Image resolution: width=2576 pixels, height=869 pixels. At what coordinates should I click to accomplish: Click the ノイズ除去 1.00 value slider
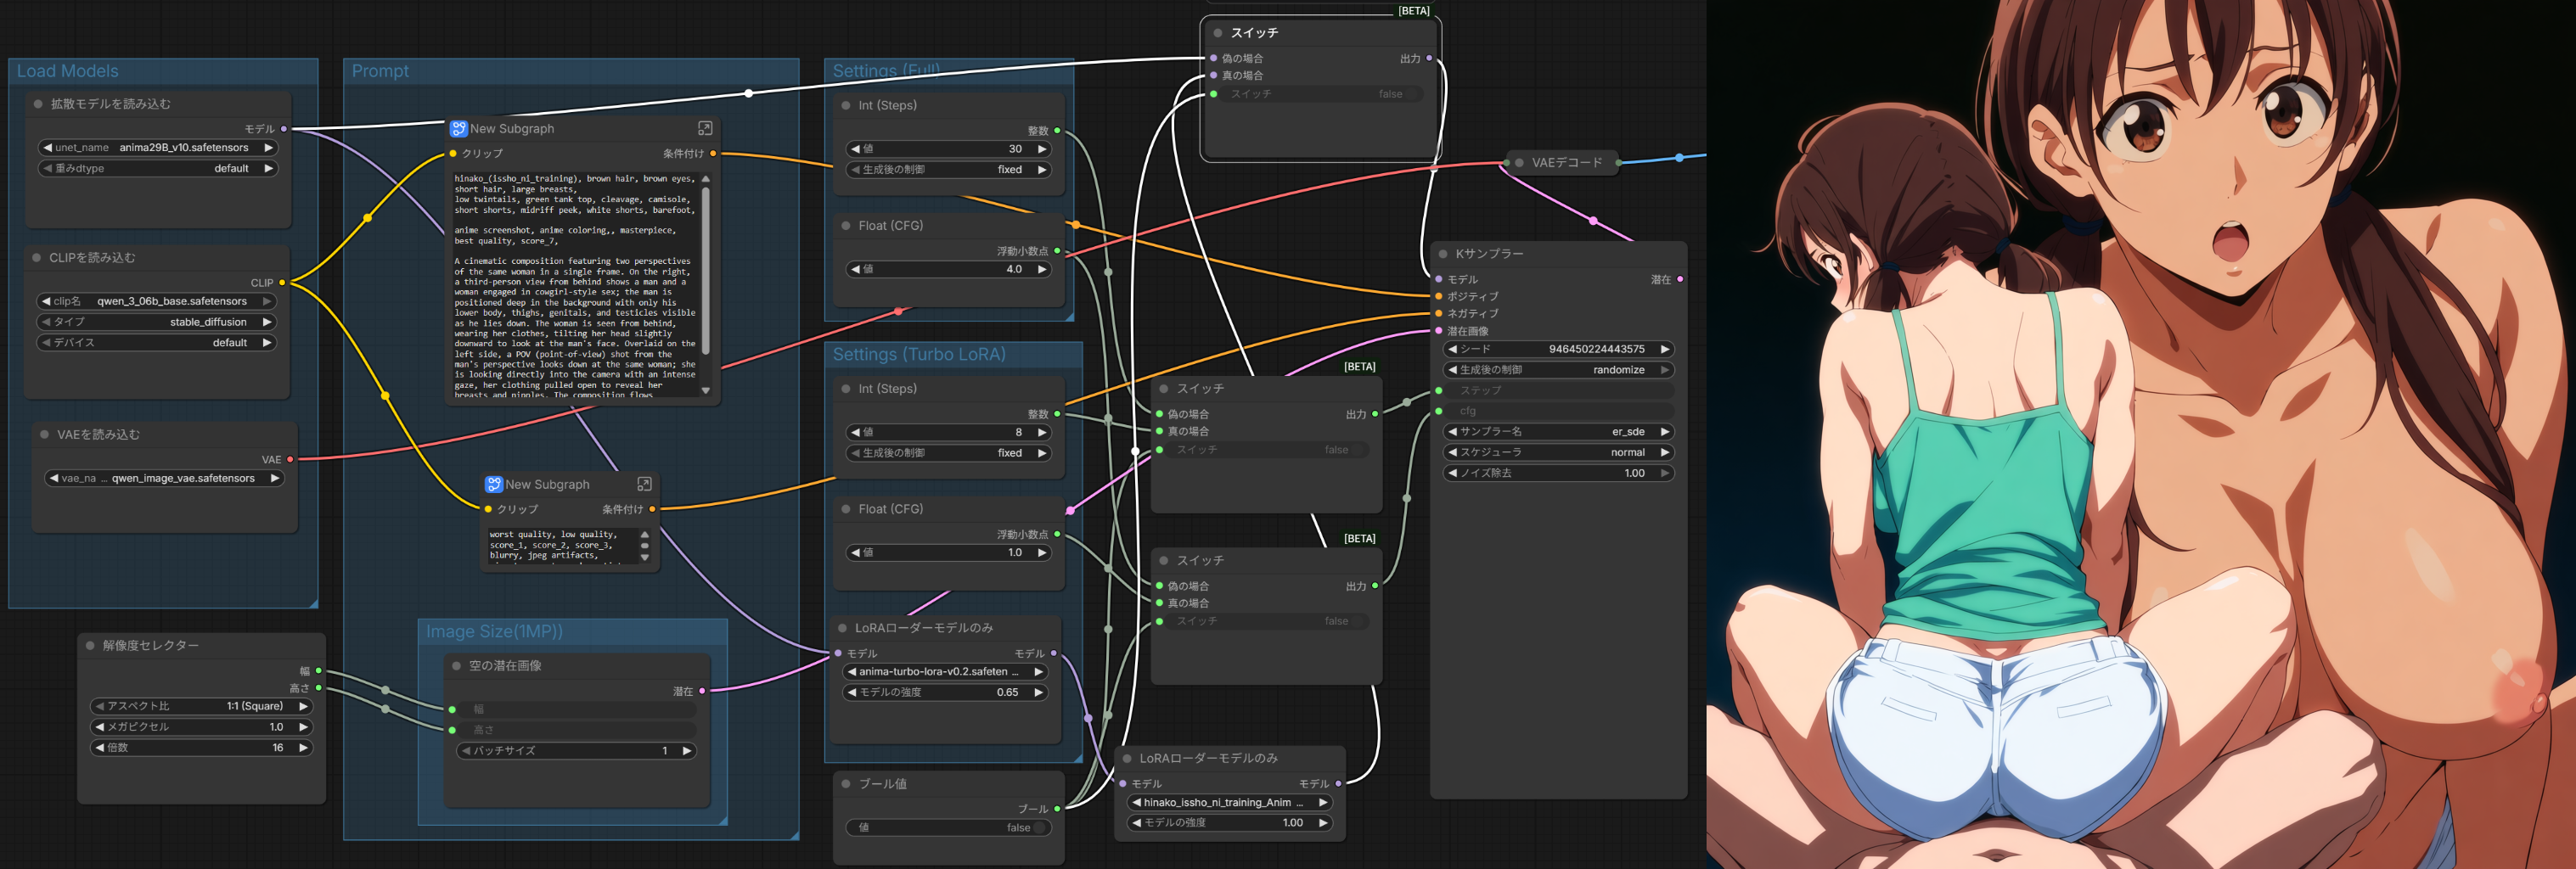coord(1559,474)
